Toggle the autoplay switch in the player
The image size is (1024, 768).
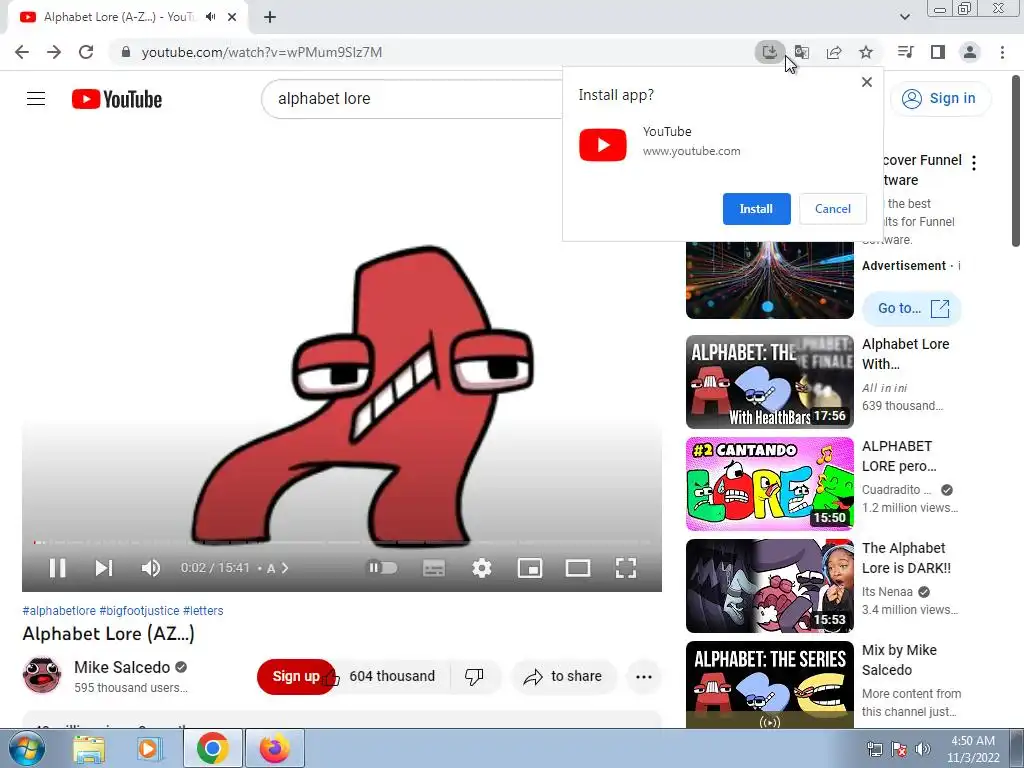click(382, 568)
